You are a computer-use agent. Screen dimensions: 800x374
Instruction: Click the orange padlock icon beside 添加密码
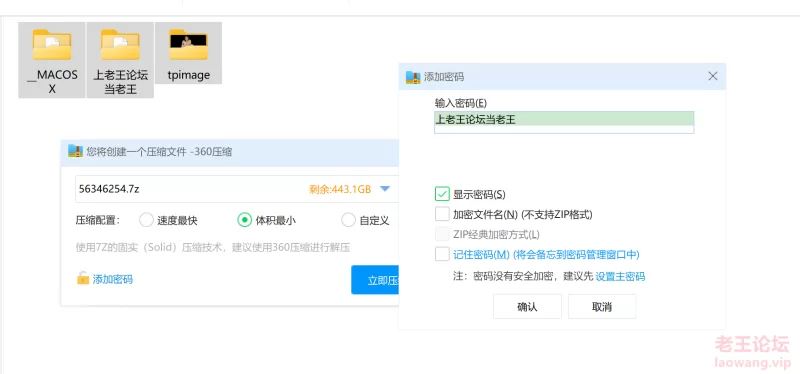pos(83,279)
